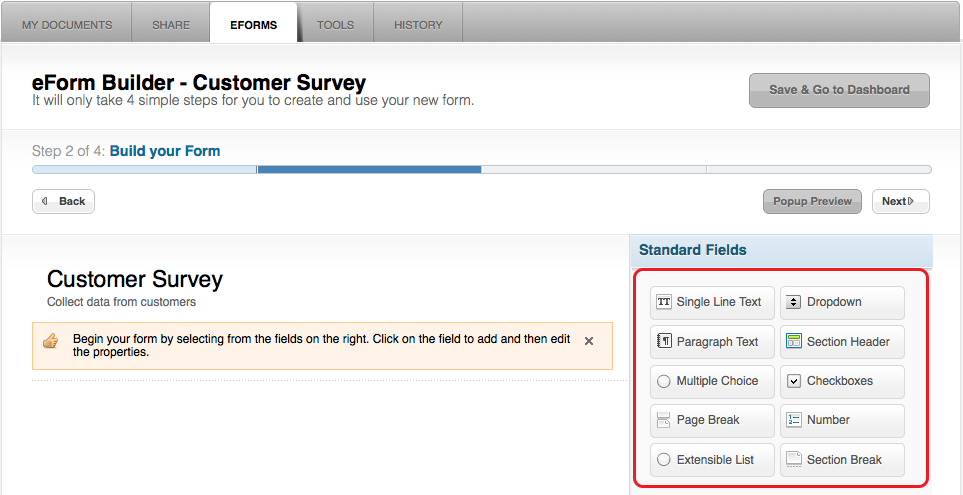Screen dimensions: 963x495
Task: Add a Multiple Choice field
Action: (712, 381)
